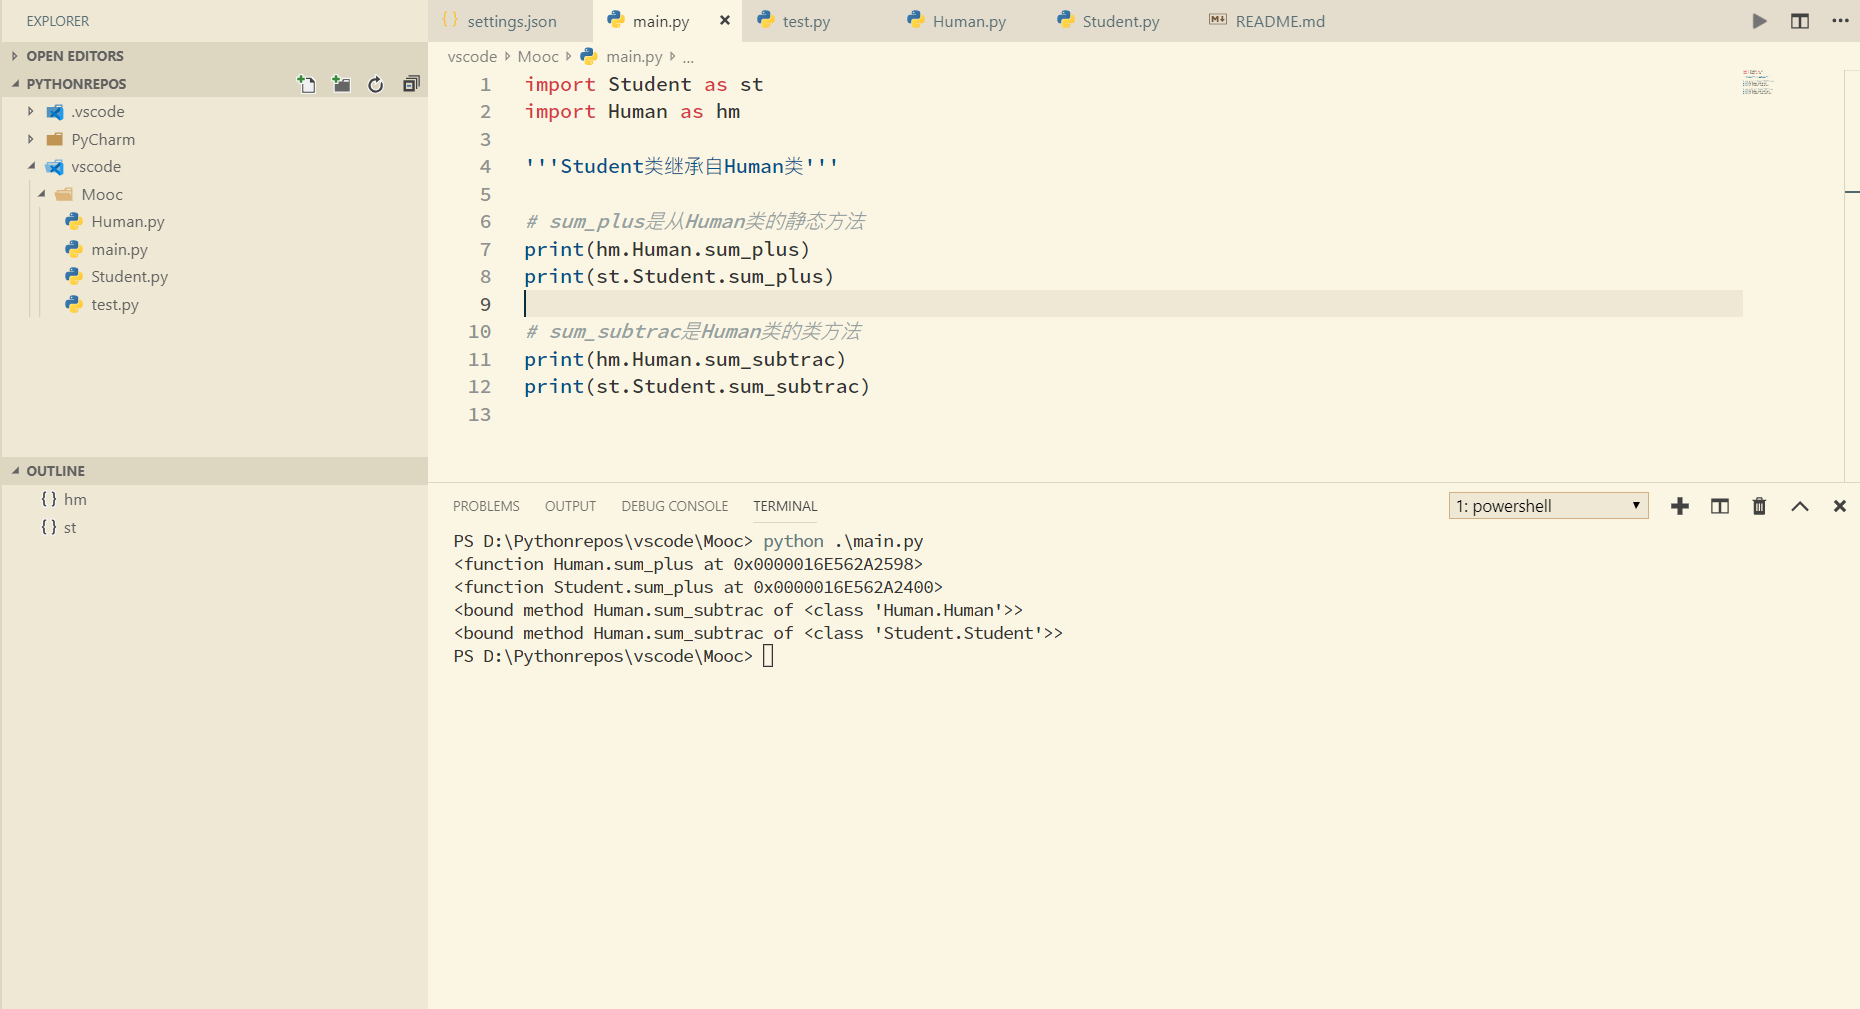The width and height of the screenshot is (1860, 1009).
Task: Click the New Folder icon in explorer
Action: (341, 84)
